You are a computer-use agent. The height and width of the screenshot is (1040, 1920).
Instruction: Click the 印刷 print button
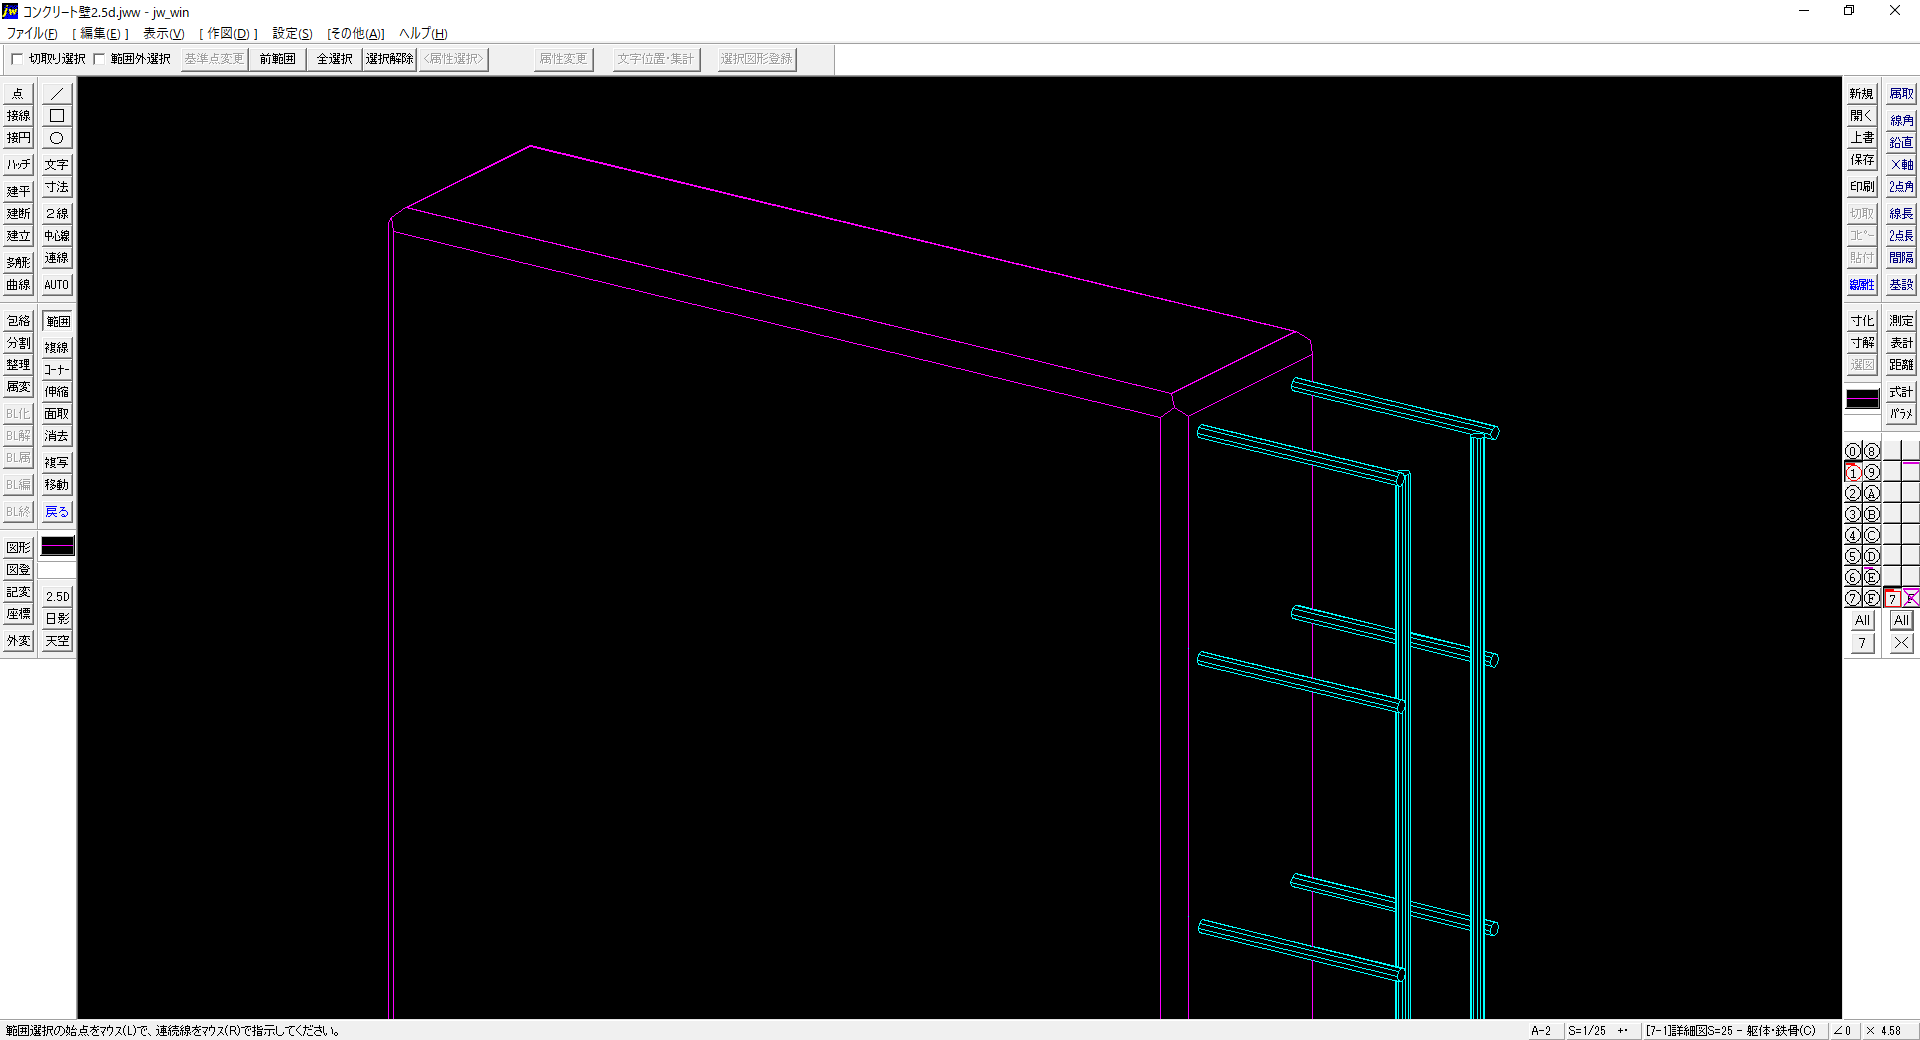pos(1861,187)
